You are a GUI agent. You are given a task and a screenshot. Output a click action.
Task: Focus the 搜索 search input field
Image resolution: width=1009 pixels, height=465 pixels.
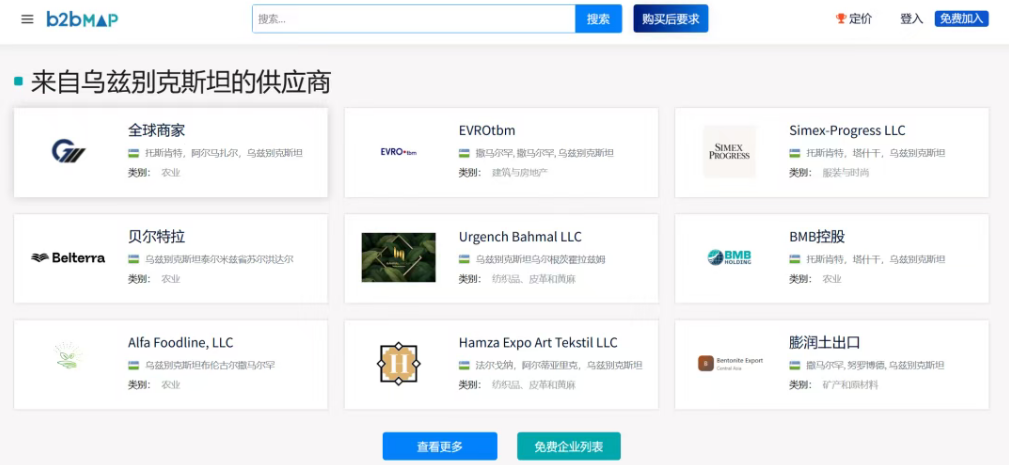[x=414, y=19]
